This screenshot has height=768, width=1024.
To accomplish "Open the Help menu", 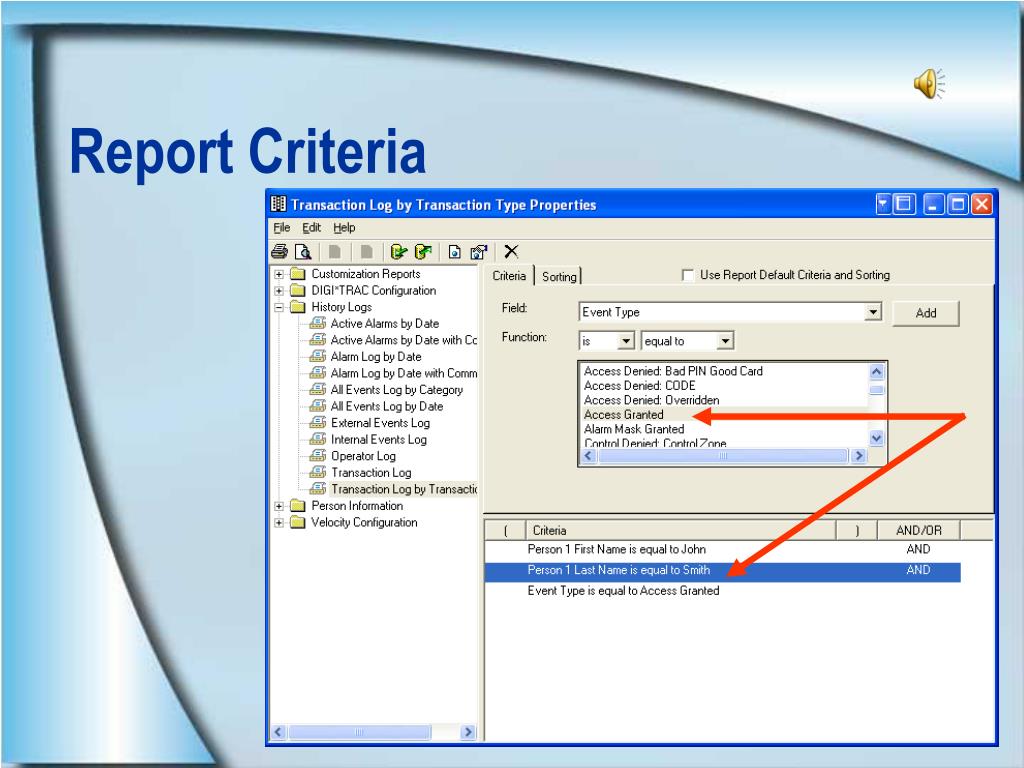I will click(344, 227).
